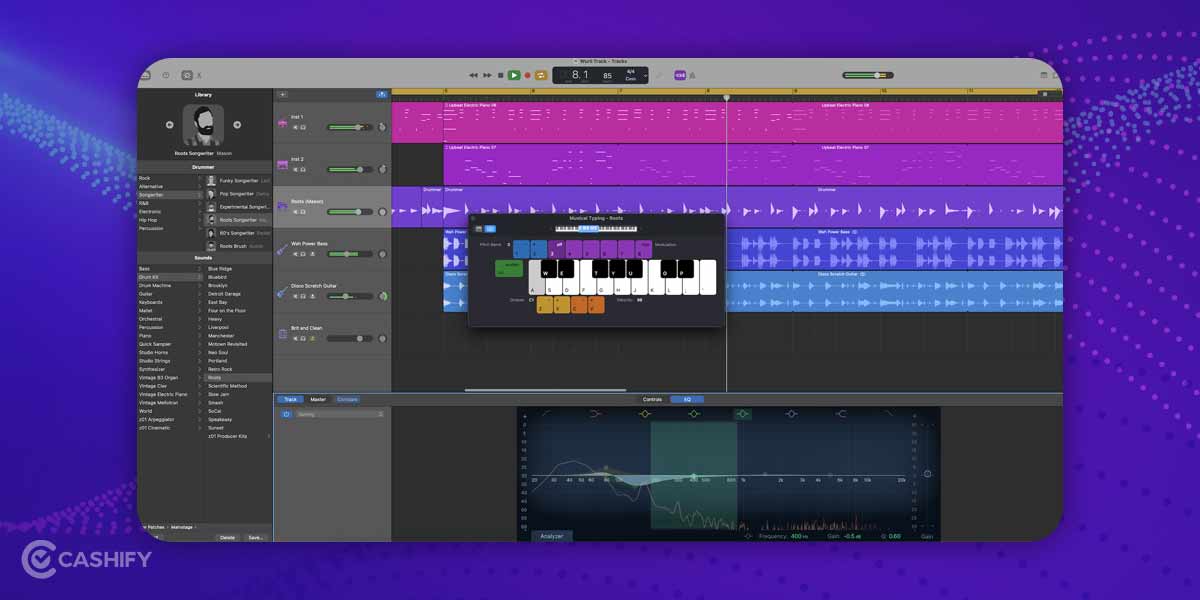Open the Pitch Bend value selector in Musical Typing
1200x600 pixels.
coord(508,245)
